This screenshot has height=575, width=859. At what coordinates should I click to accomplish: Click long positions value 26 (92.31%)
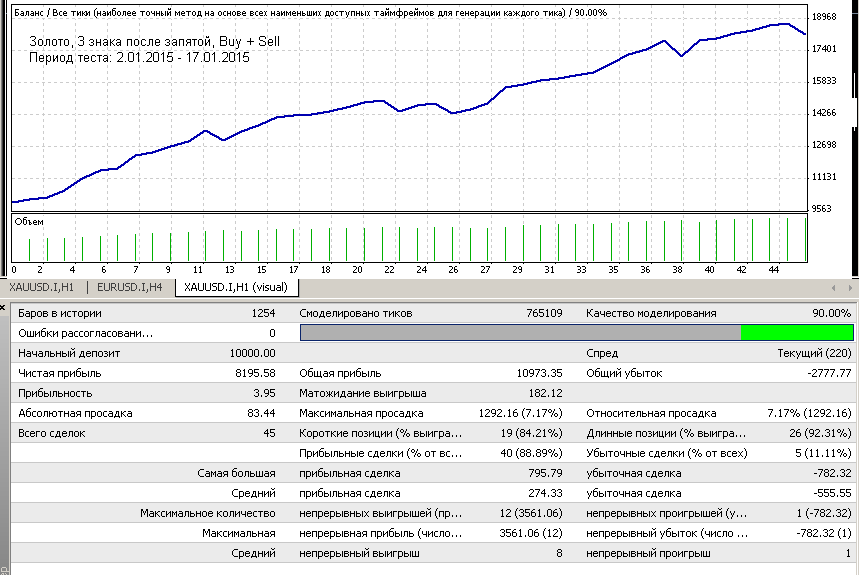820,433
